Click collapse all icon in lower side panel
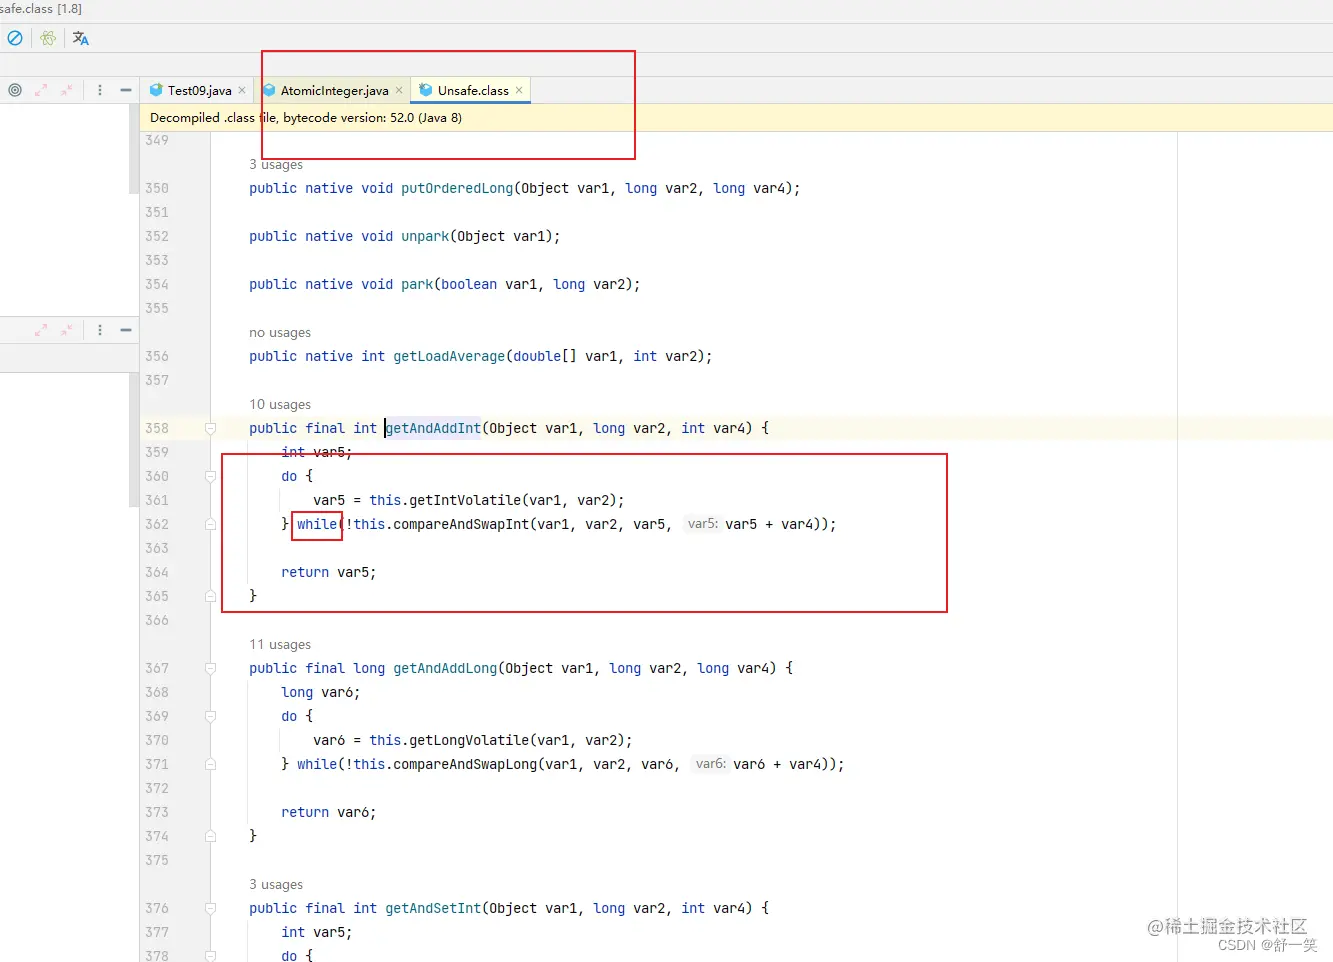1333x962 pixels. tap(66, 330)
